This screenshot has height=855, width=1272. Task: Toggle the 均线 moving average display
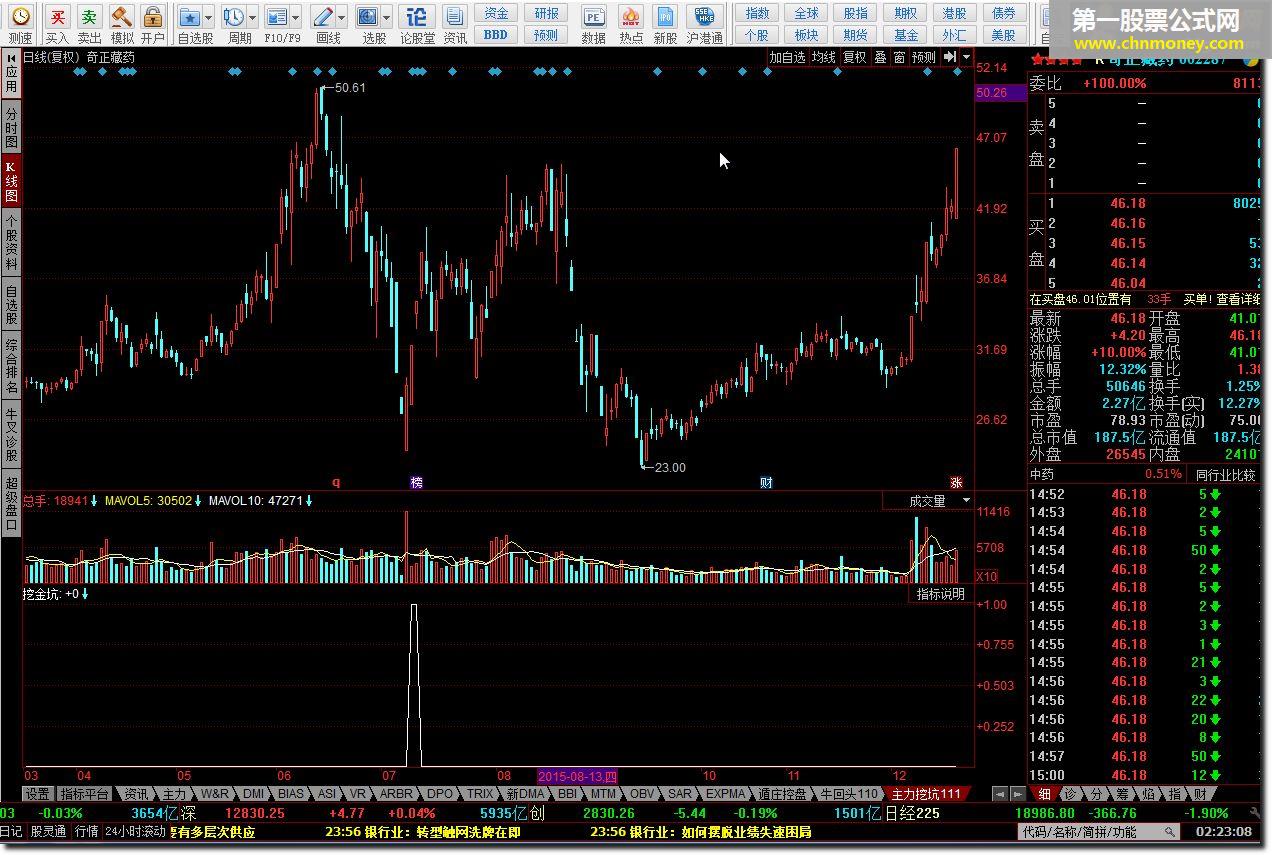823,57
